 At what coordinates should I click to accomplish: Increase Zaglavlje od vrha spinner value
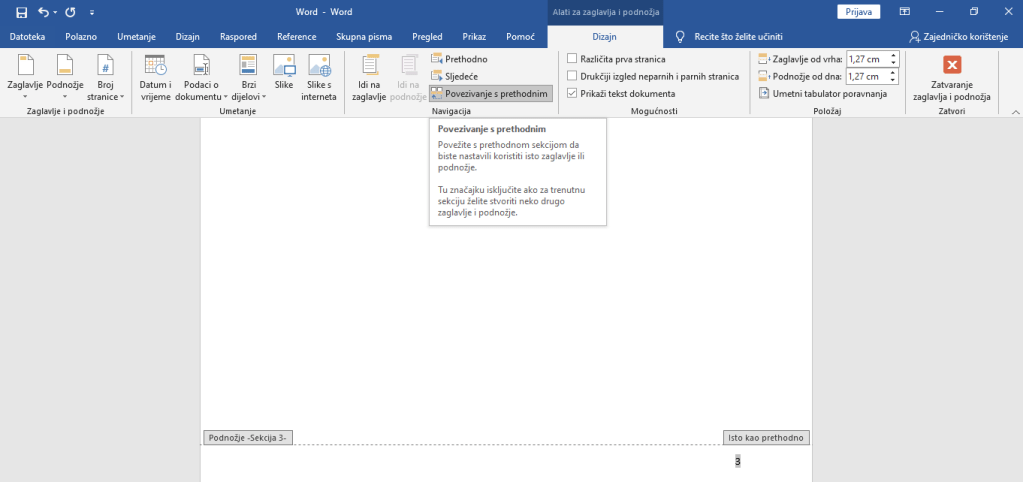tap(893, 56)
